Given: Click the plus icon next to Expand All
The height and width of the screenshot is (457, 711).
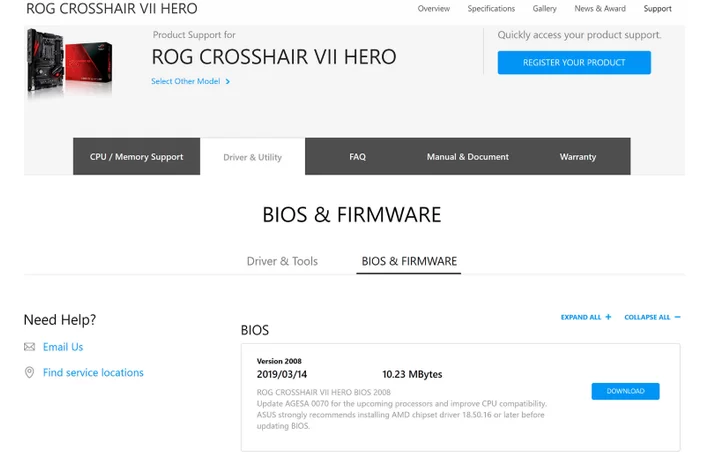Looking at the screenshot, I should [608, 317].
